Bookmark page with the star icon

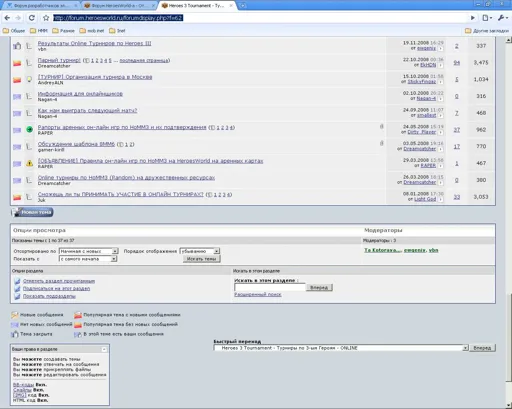[x=46, y=18]
